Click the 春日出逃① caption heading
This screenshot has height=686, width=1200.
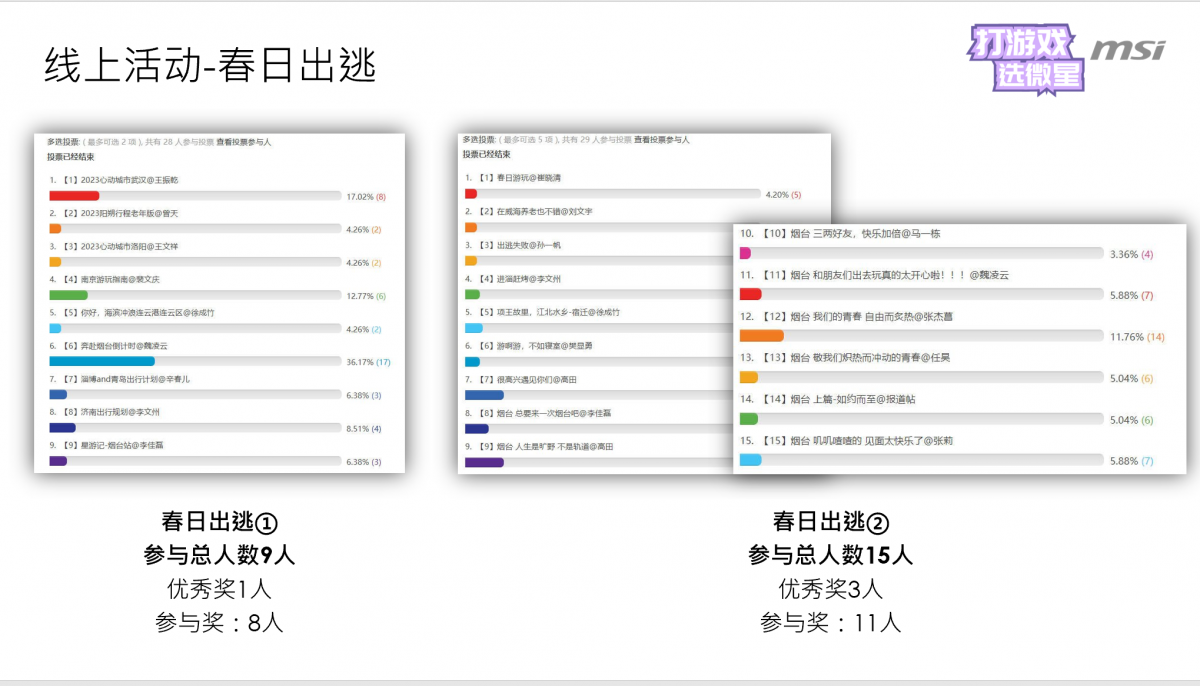(219, 522)
